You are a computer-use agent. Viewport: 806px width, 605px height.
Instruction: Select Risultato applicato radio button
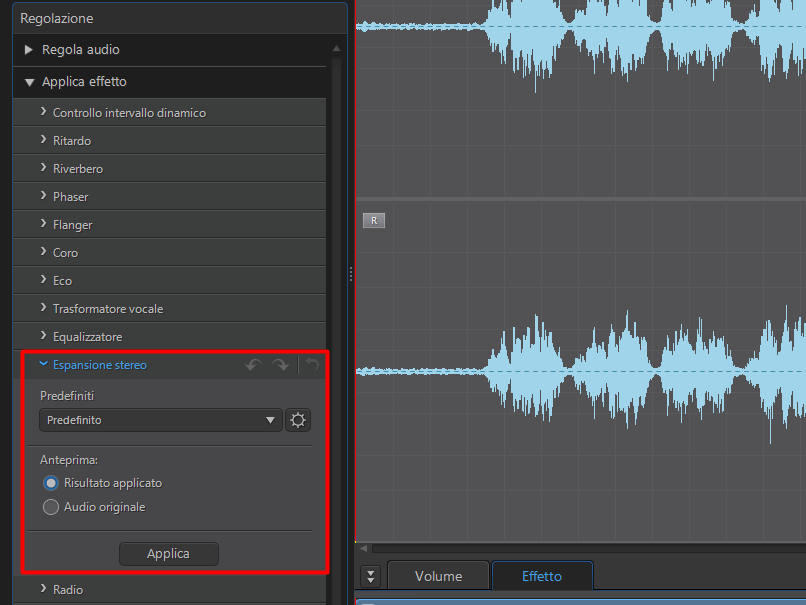point(51,483)
